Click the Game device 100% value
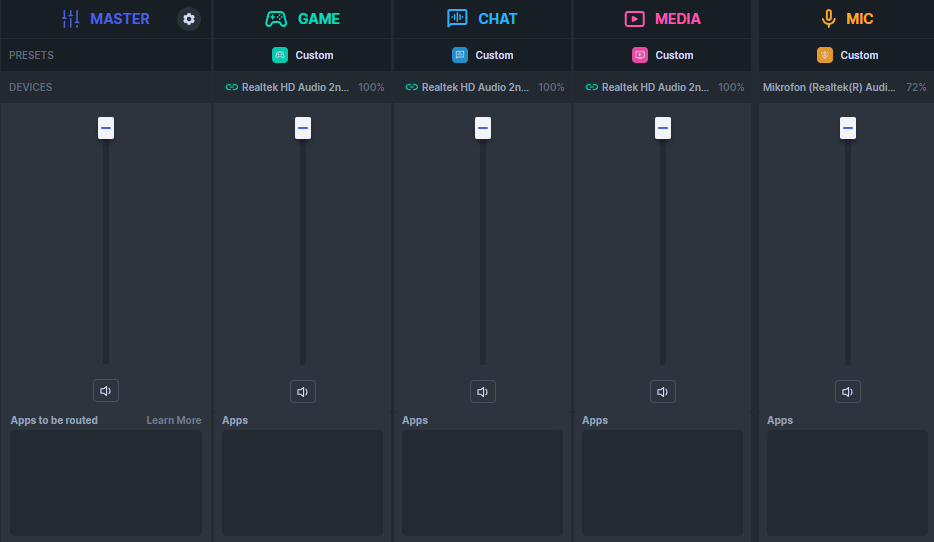The width and height of the screenshot is (934, 542). [x=371, y=87]
